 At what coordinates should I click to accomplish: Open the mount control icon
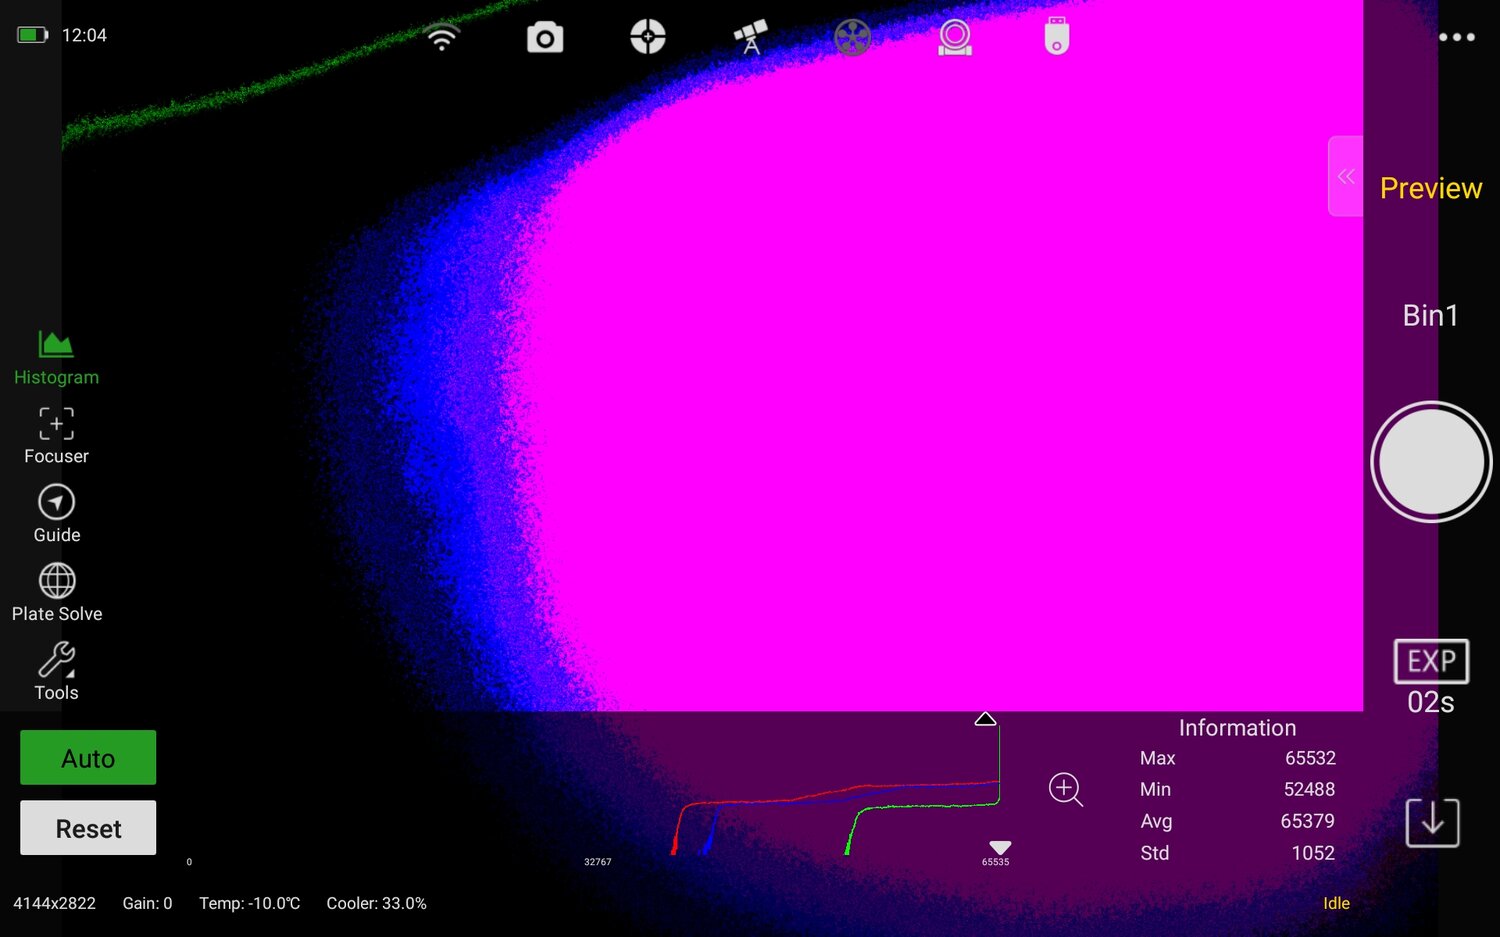pos(954,37)
